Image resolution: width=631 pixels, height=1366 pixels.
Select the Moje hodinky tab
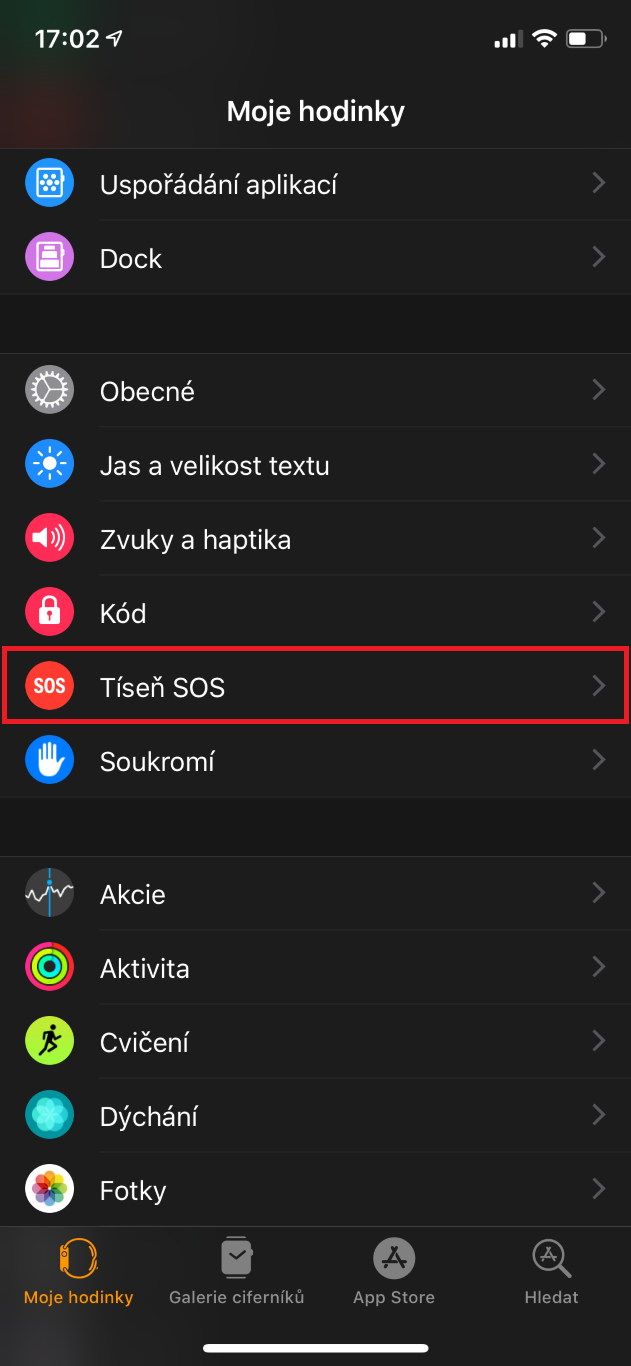[78, 1270]
